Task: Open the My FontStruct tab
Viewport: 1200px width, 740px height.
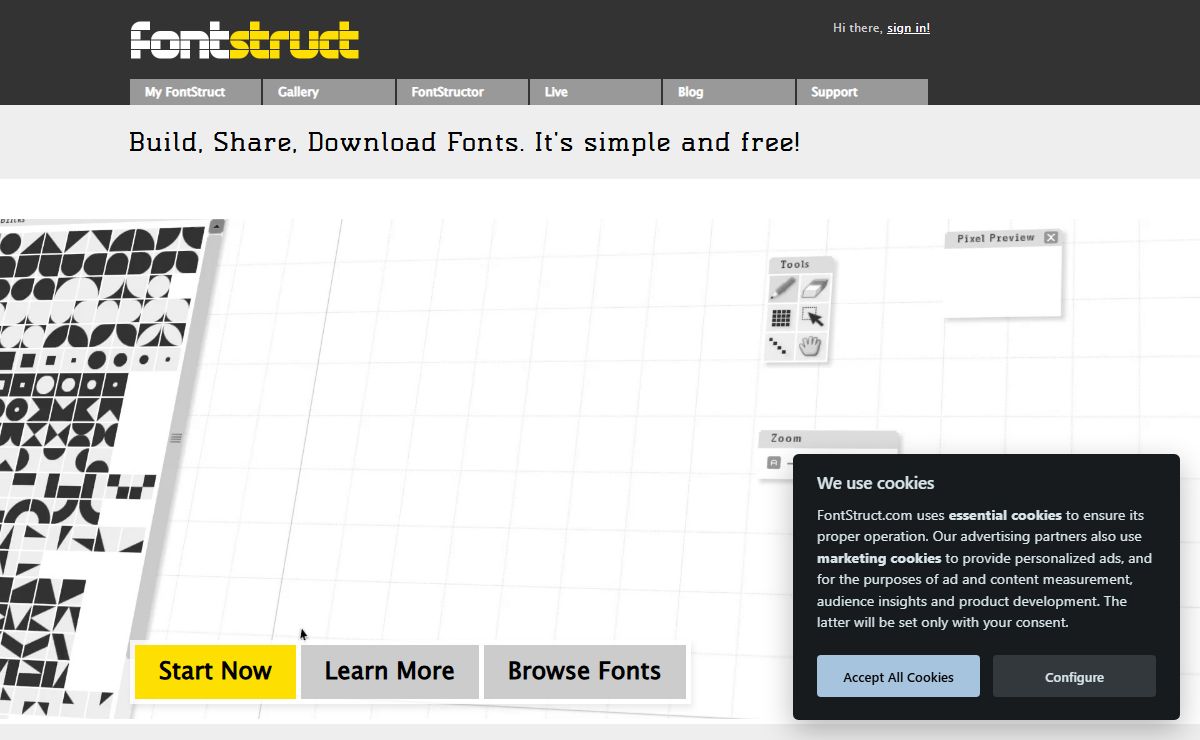Action: 195,92
